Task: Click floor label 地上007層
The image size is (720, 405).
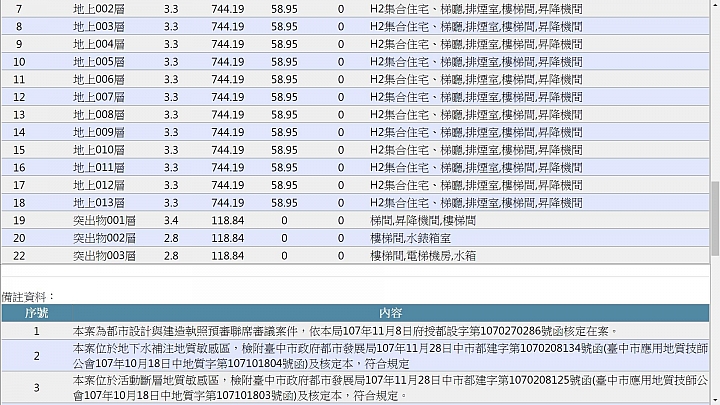Action: tap(99, 97)
